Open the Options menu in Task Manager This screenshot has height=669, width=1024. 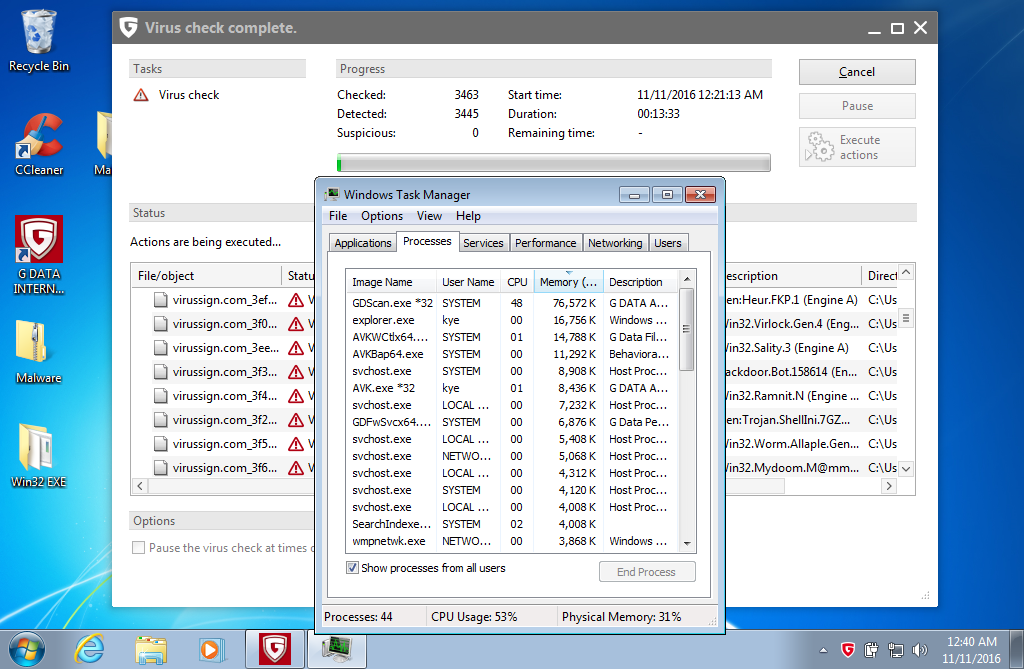[382, 216]
